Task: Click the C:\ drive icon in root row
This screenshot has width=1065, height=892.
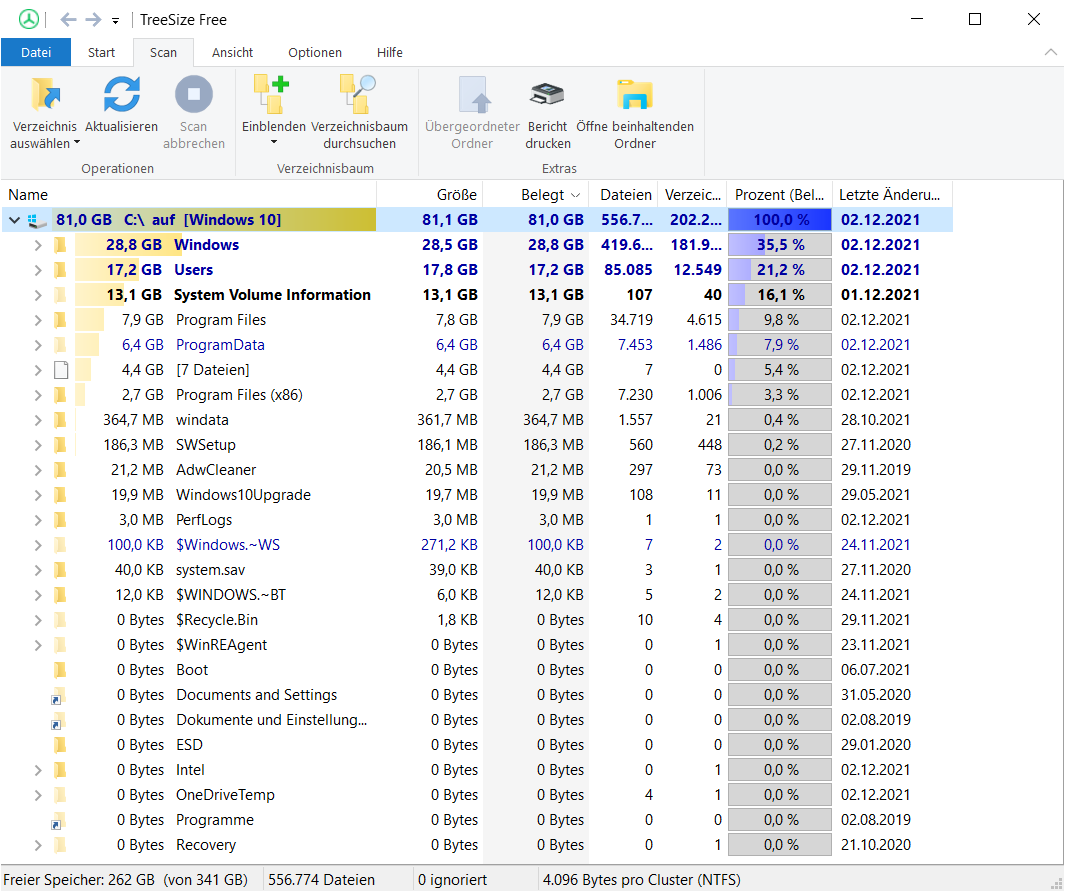Action: [x=37, y=220]
